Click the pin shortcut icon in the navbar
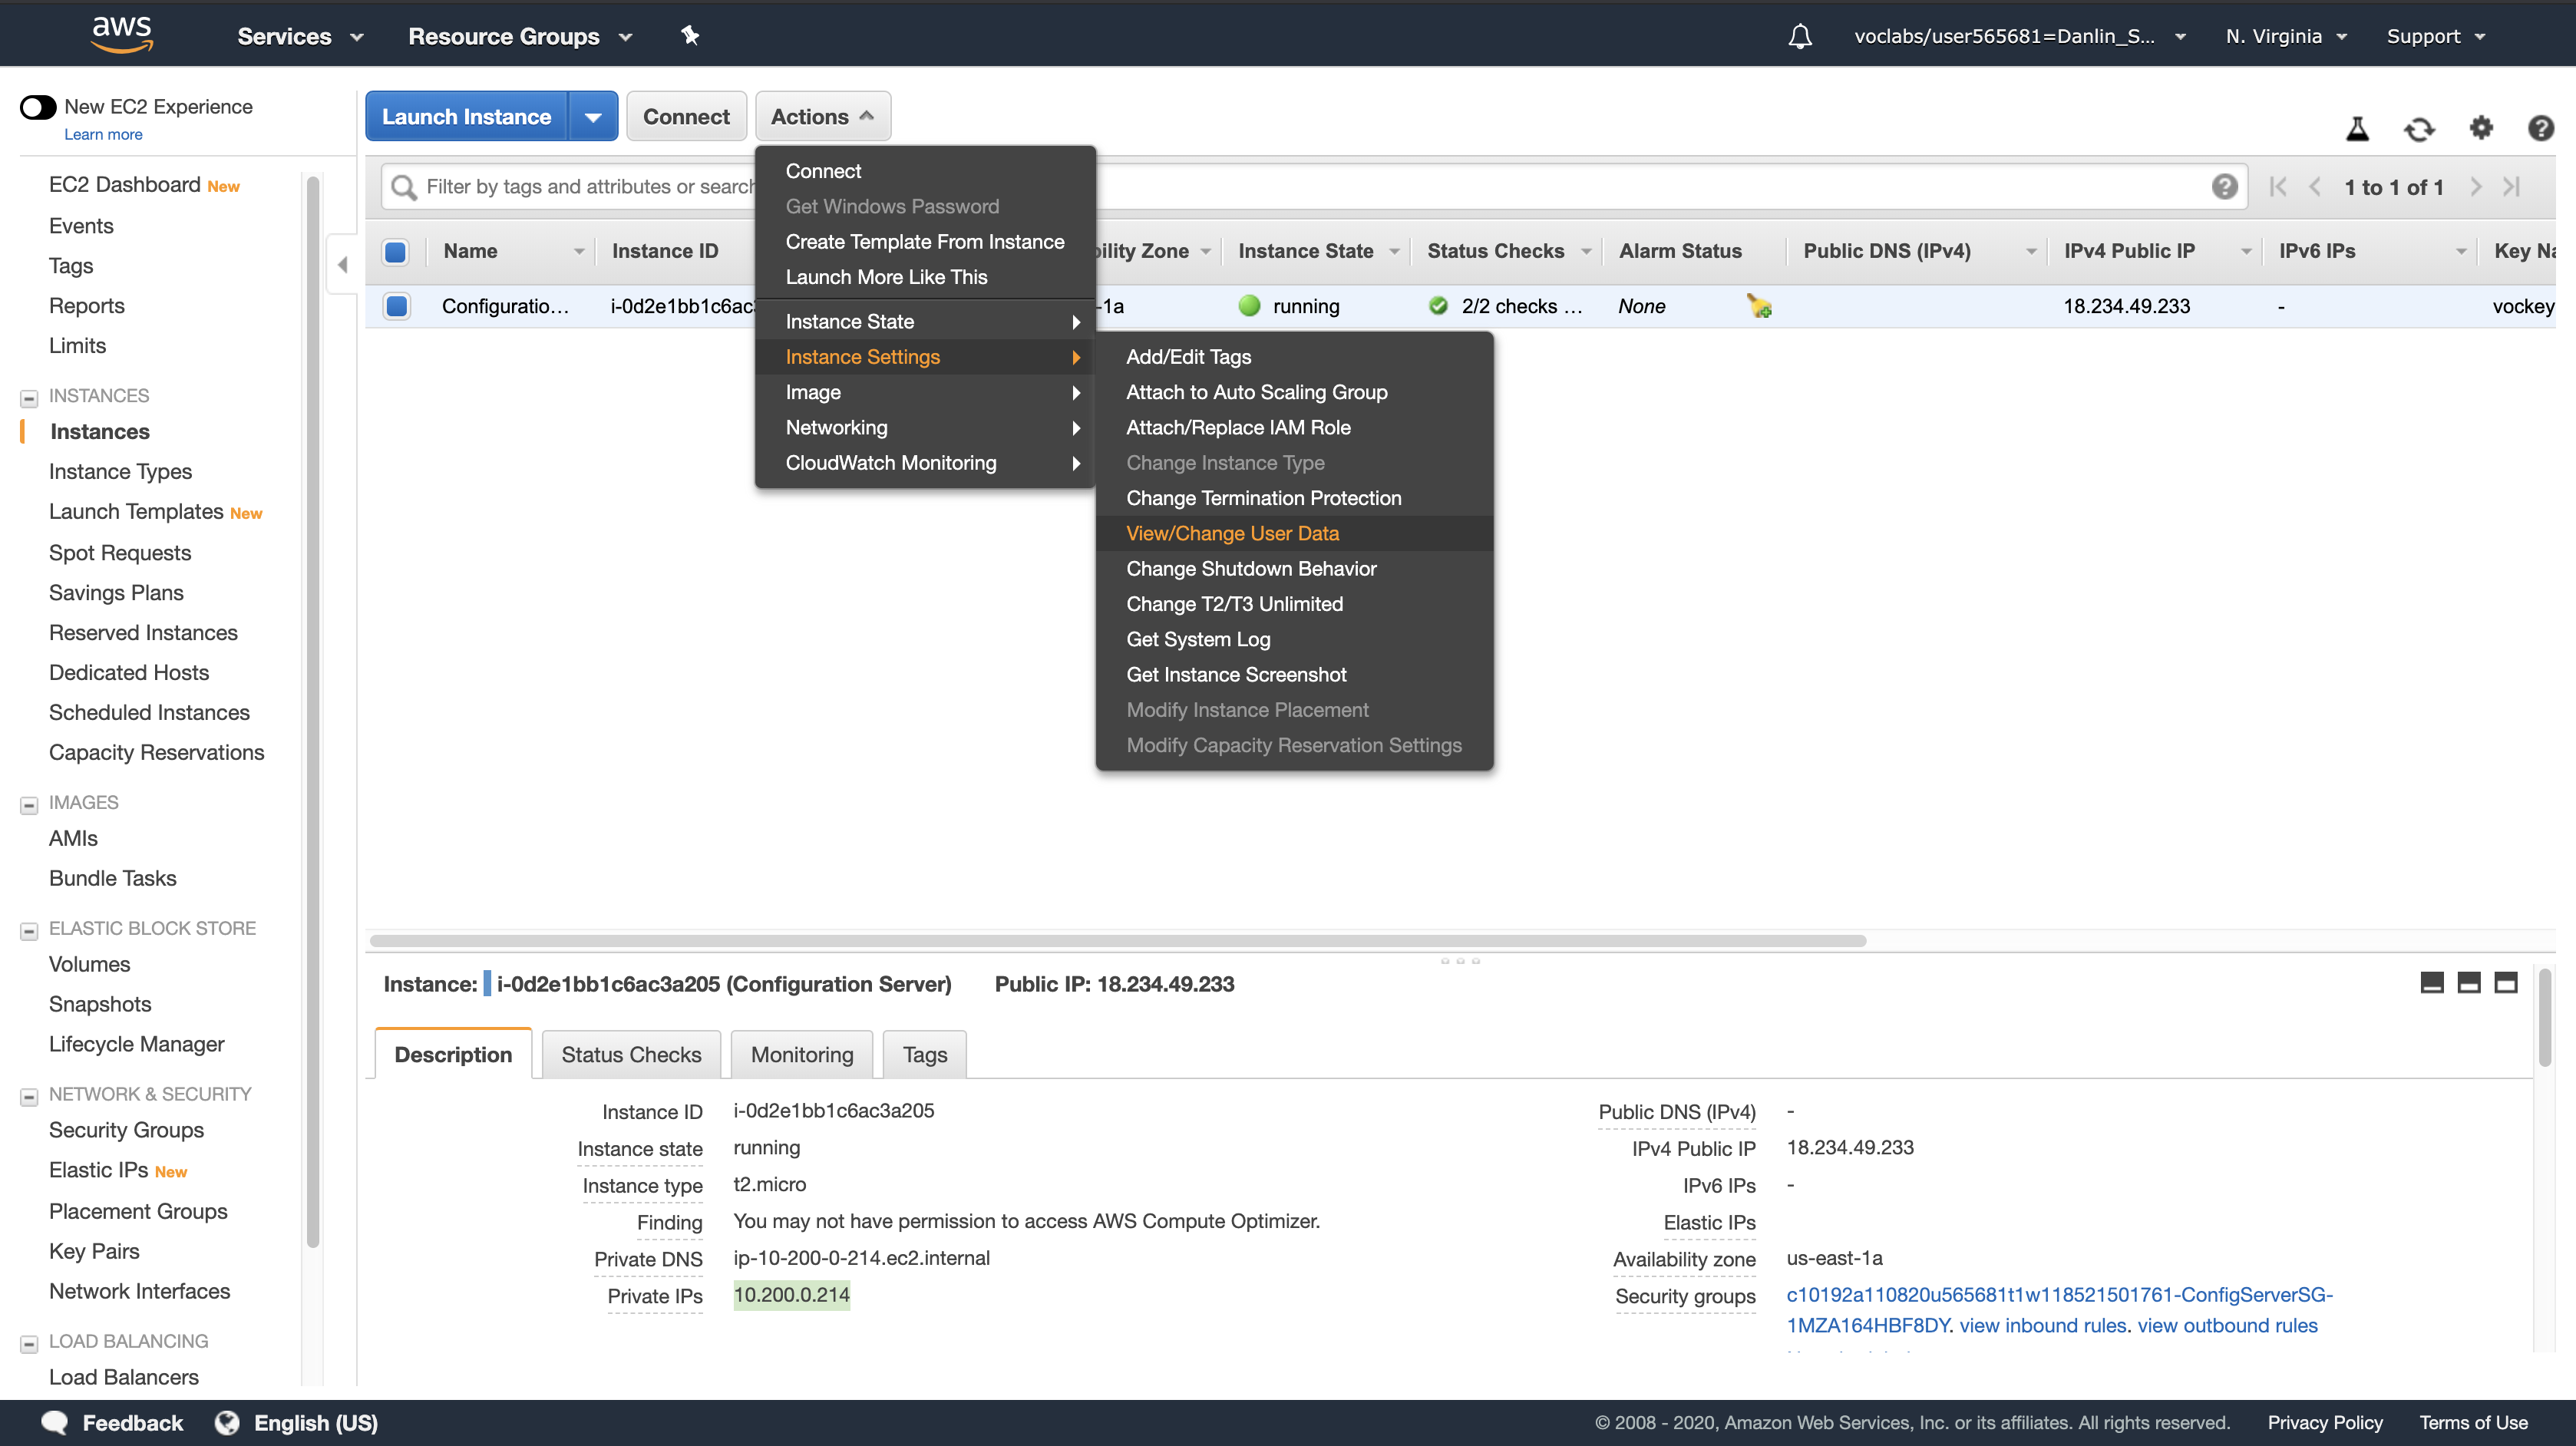Viewport: 2576px width, 1446px height. click(690, 36)
